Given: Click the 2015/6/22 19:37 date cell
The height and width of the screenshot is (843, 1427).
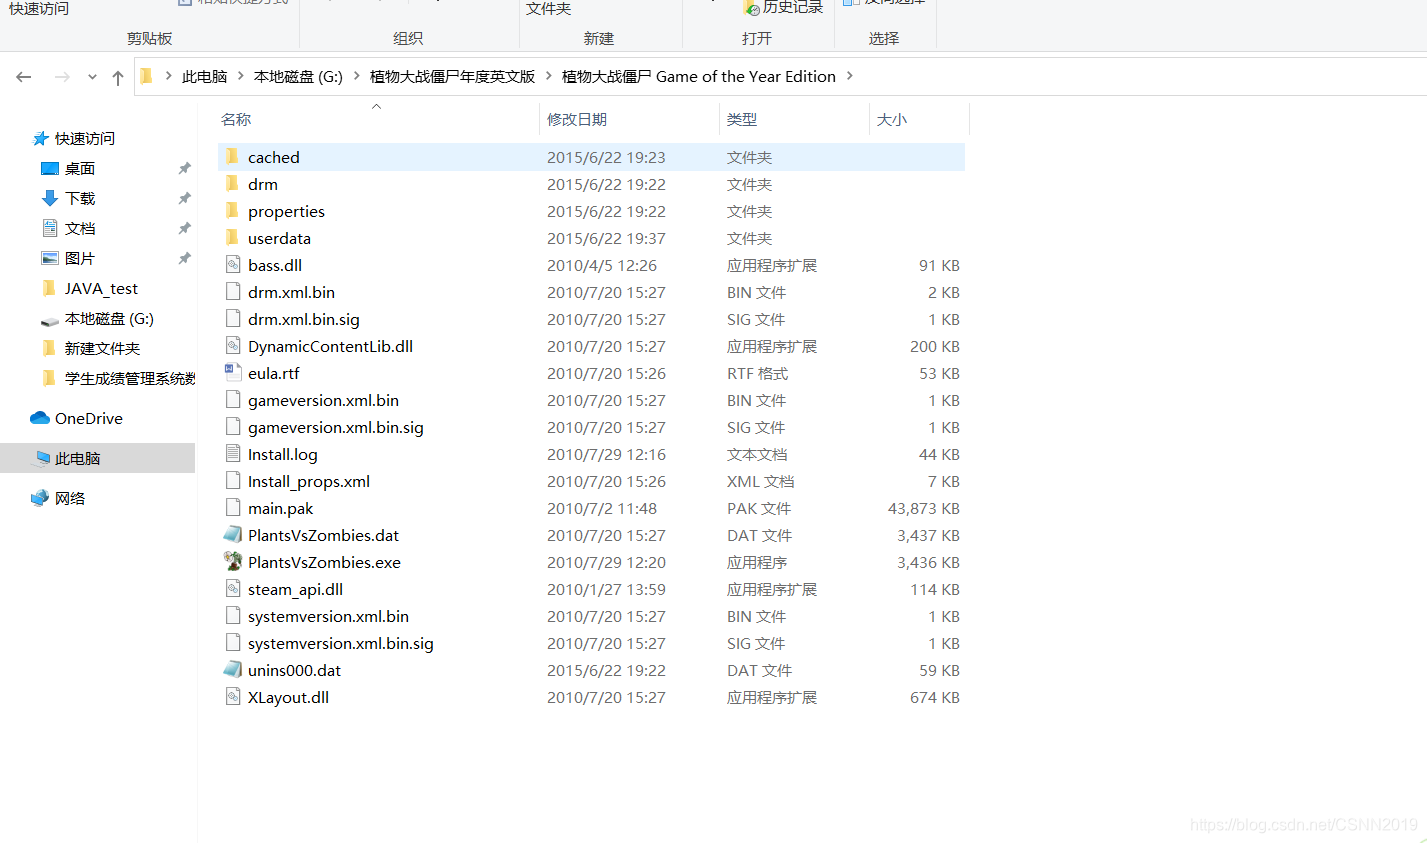Looking at the screenshot, I should 606,238.
